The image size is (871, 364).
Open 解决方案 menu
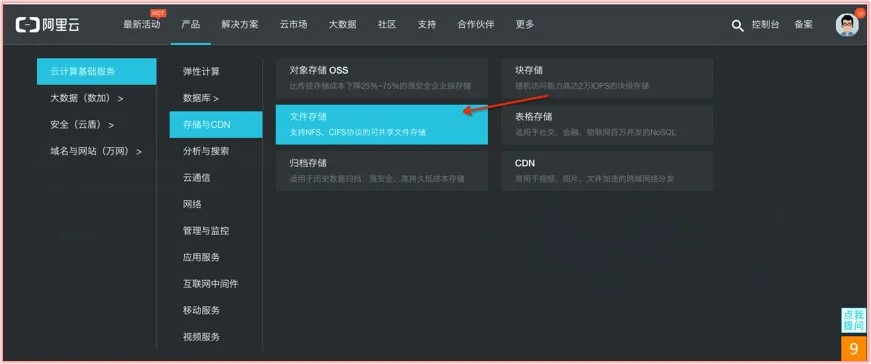(x=239, y=24)
